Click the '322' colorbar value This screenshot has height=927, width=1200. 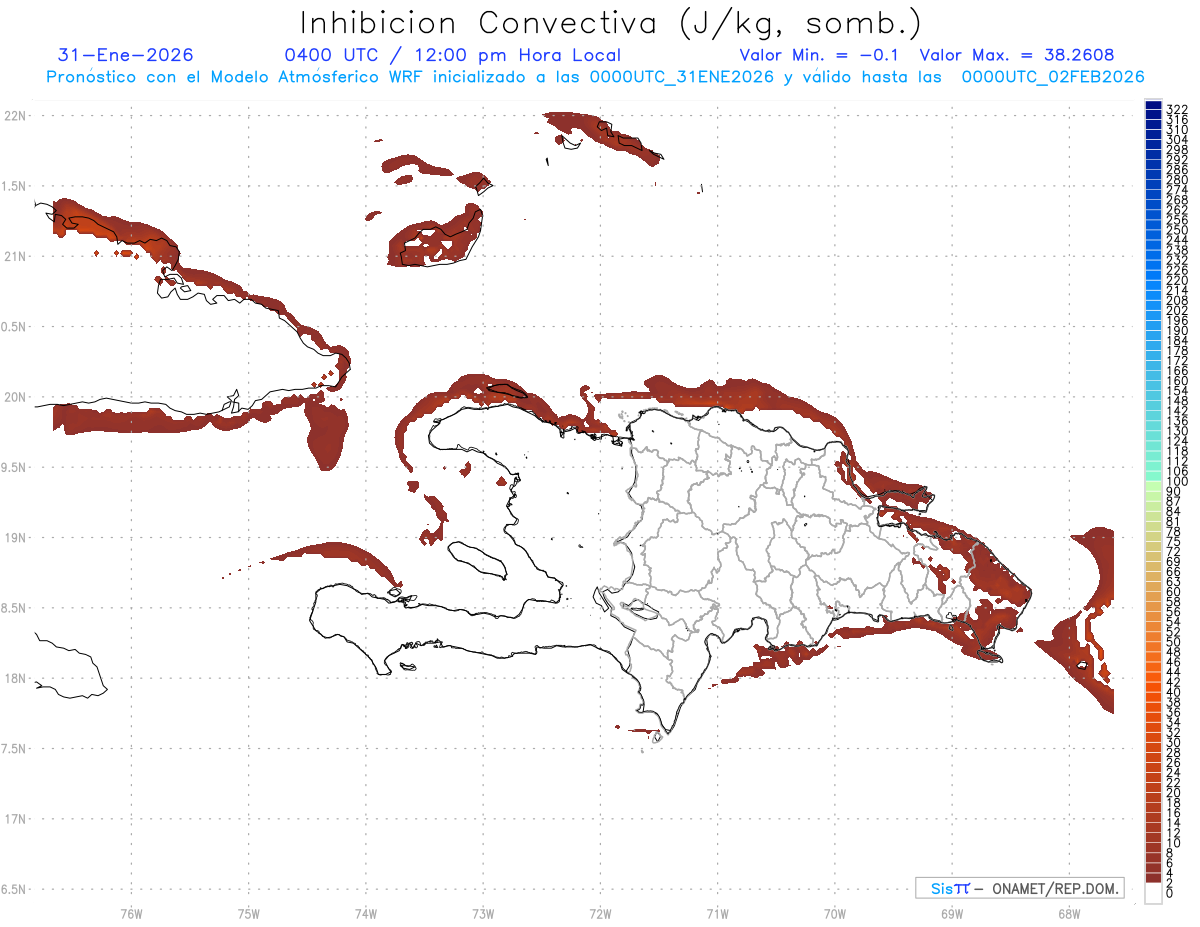tap(1176, 108)
